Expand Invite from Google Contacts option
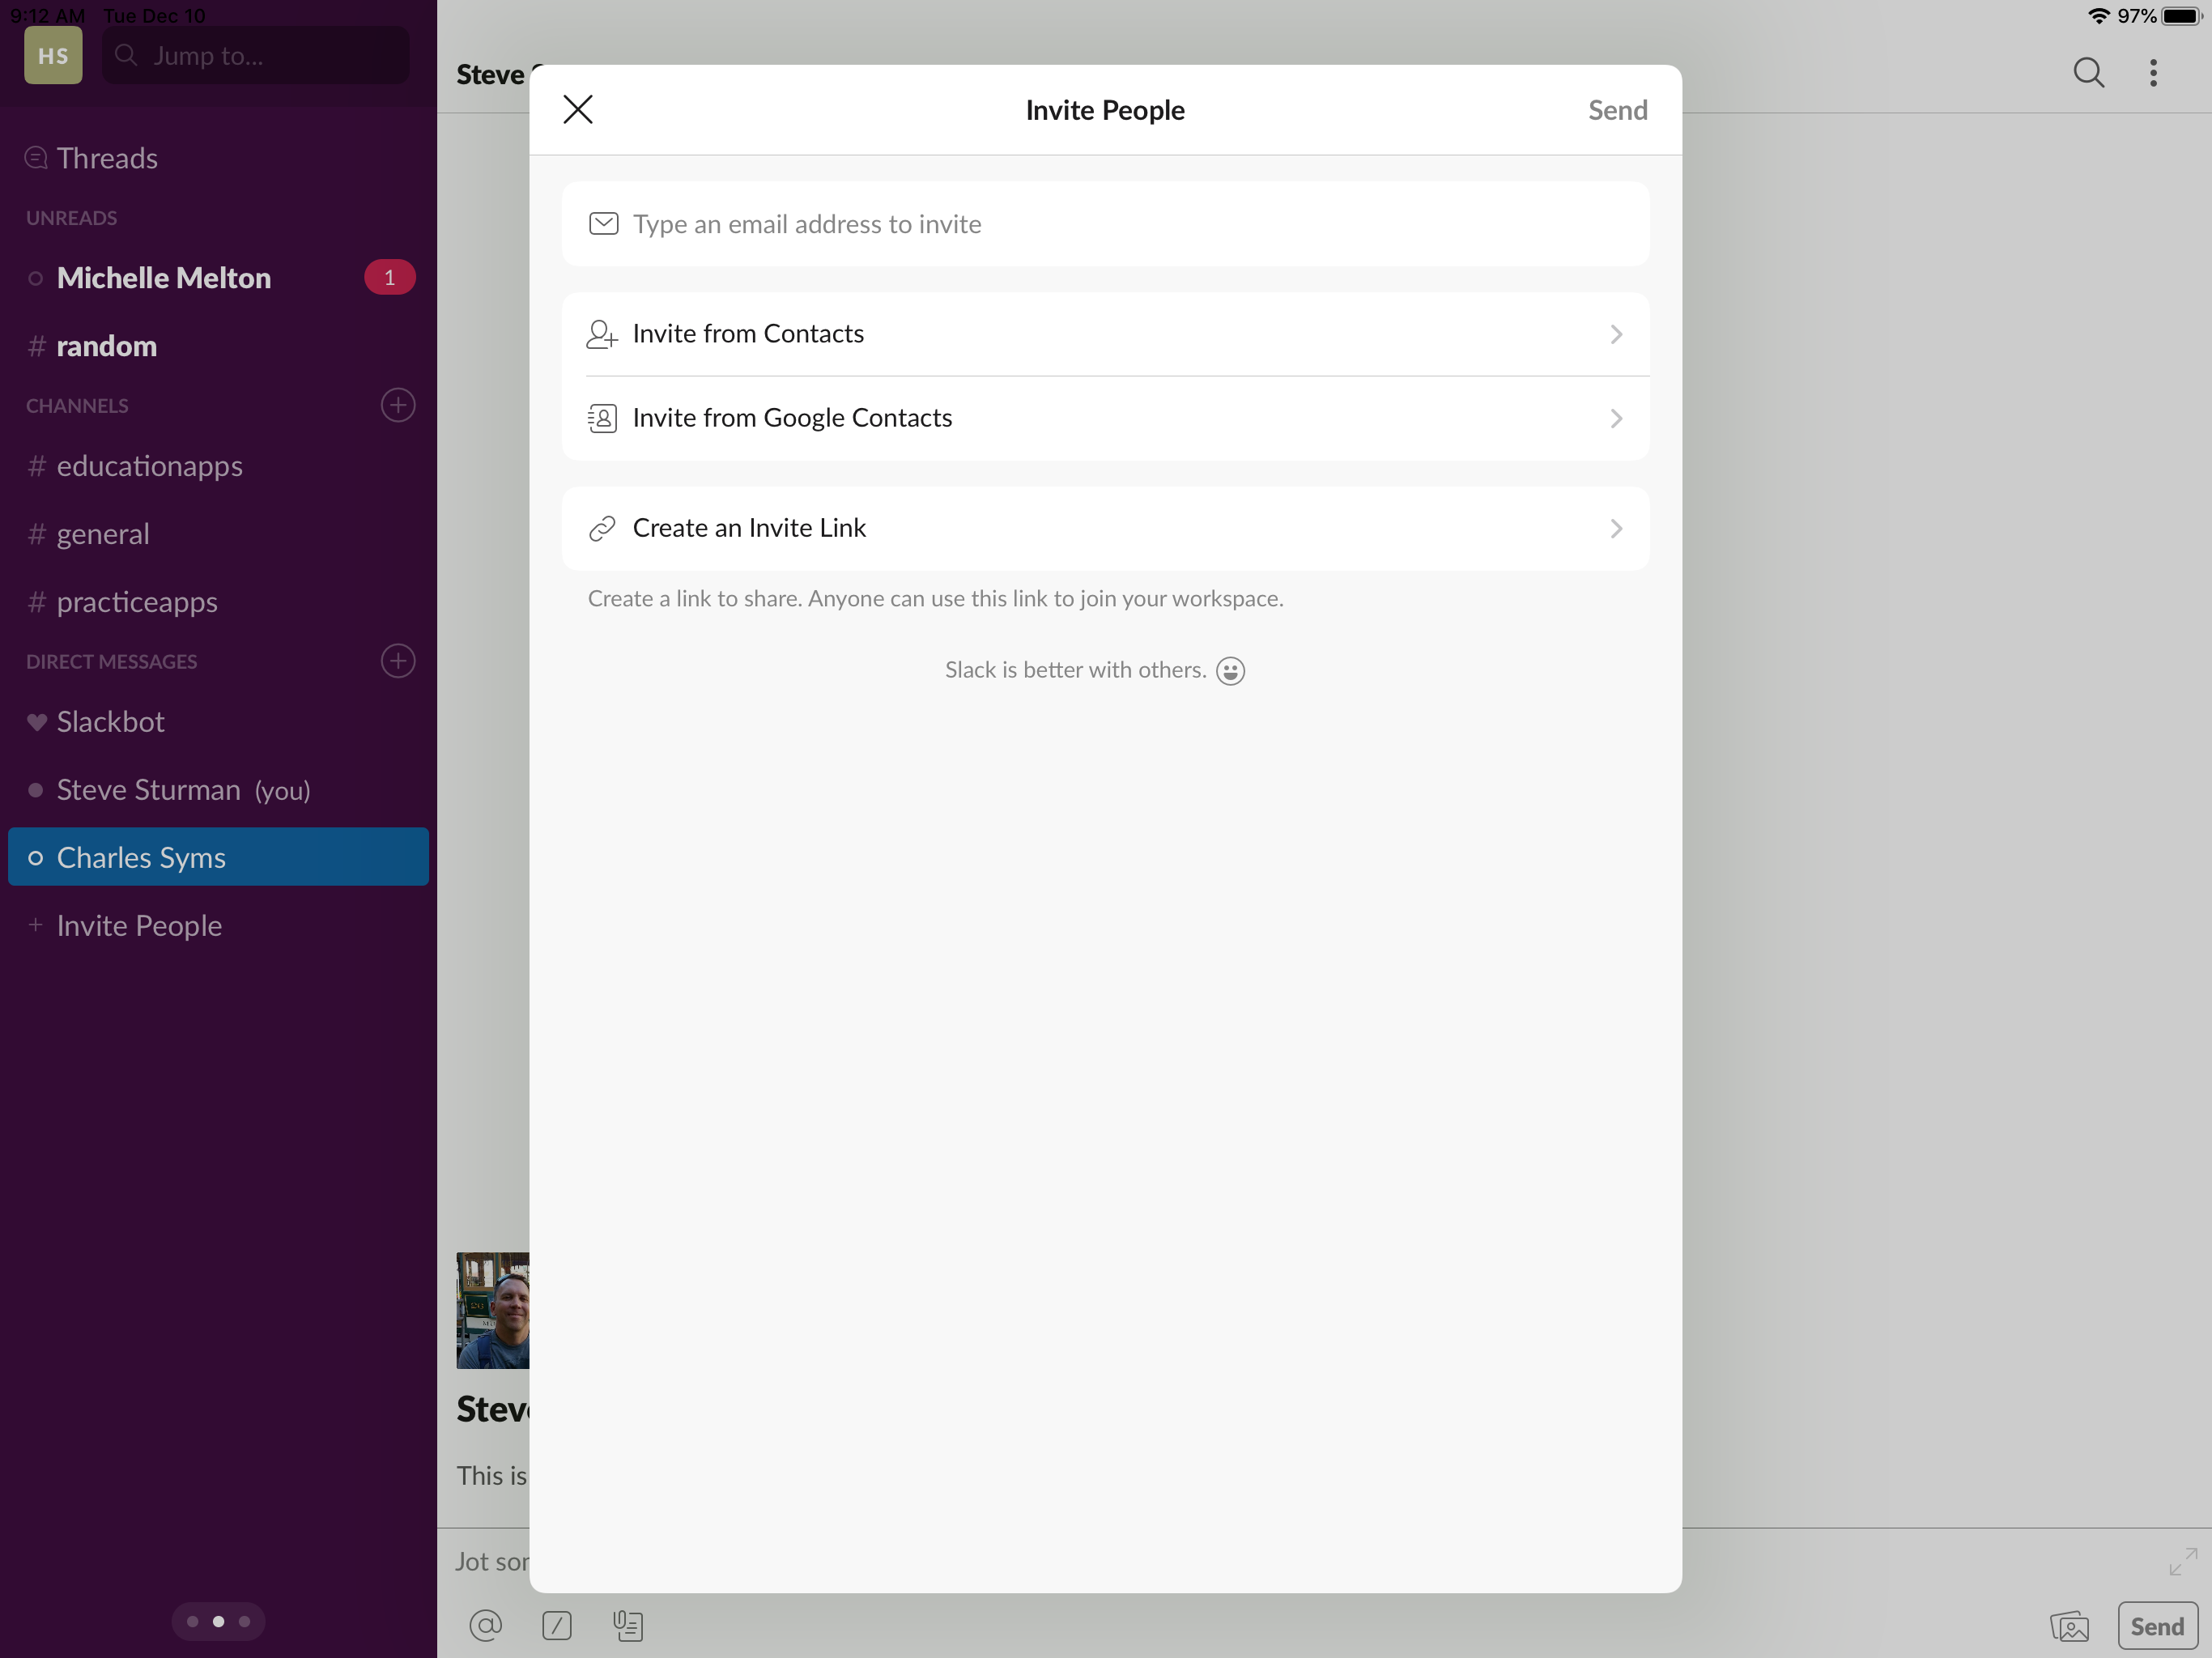This screenshot has height=1658, width=2212. click(x=1104, y=418)
